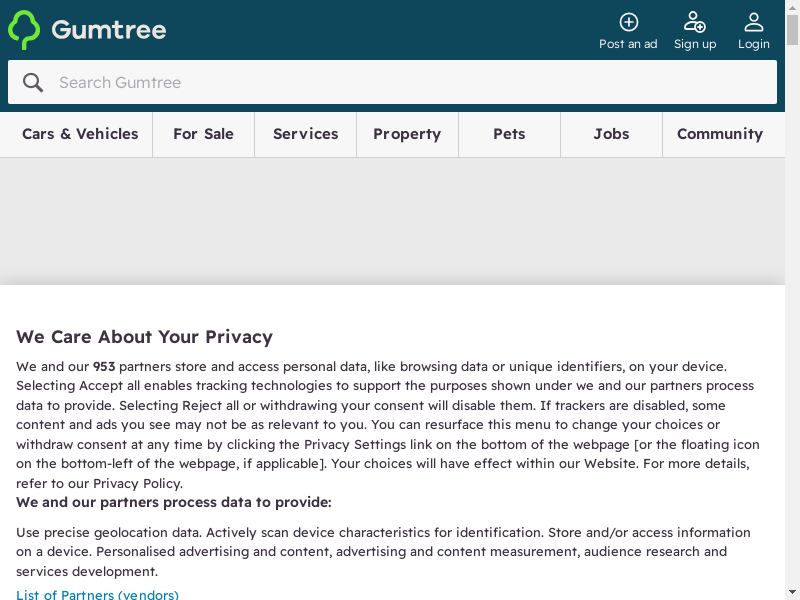Screen dimensions: 800x600
Task: Open the For Sale category
Action: (x=203, y=134)
